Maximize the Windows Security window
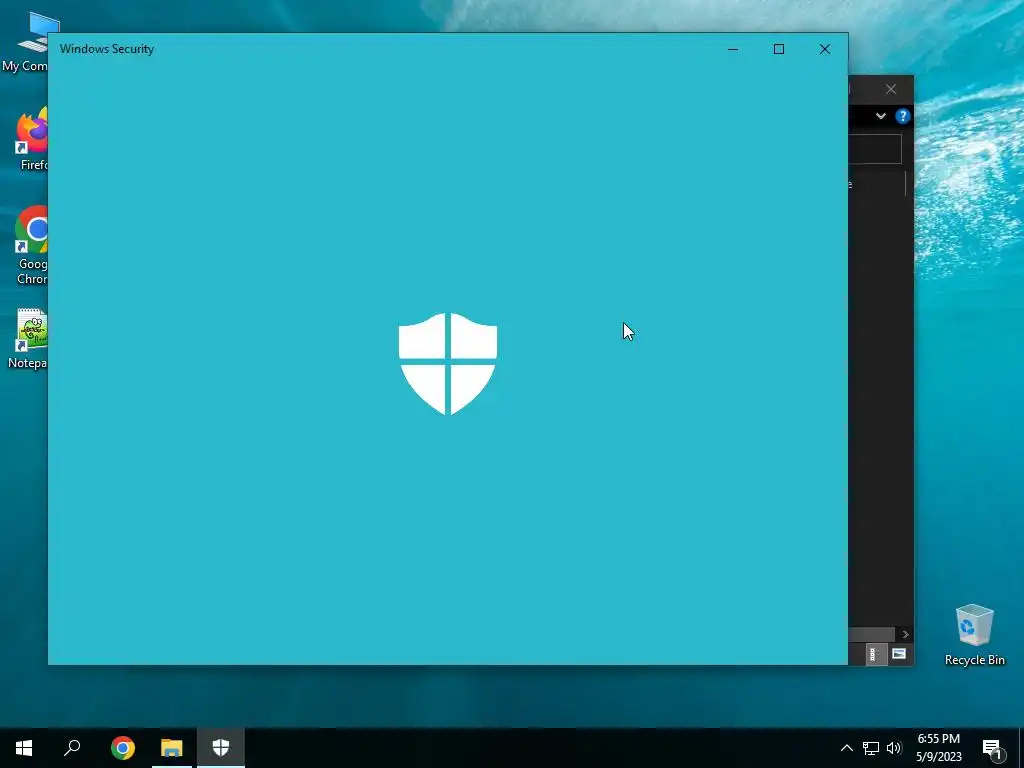The width and height of the screenshot is (1024, 768). tap(778, 49)
